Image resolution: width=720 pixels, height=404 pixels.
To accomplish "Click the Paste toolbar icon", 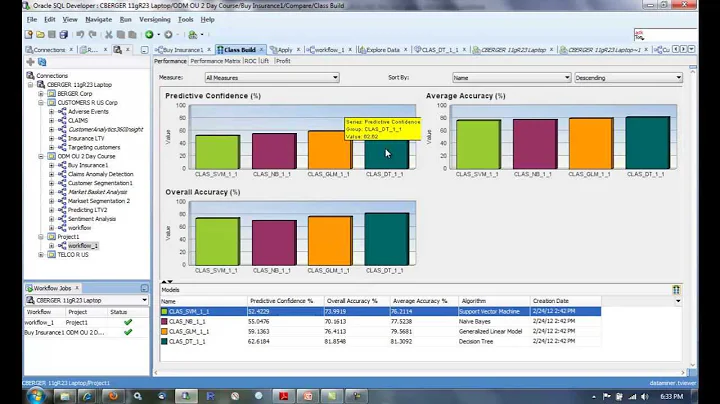I will (132, 34).
